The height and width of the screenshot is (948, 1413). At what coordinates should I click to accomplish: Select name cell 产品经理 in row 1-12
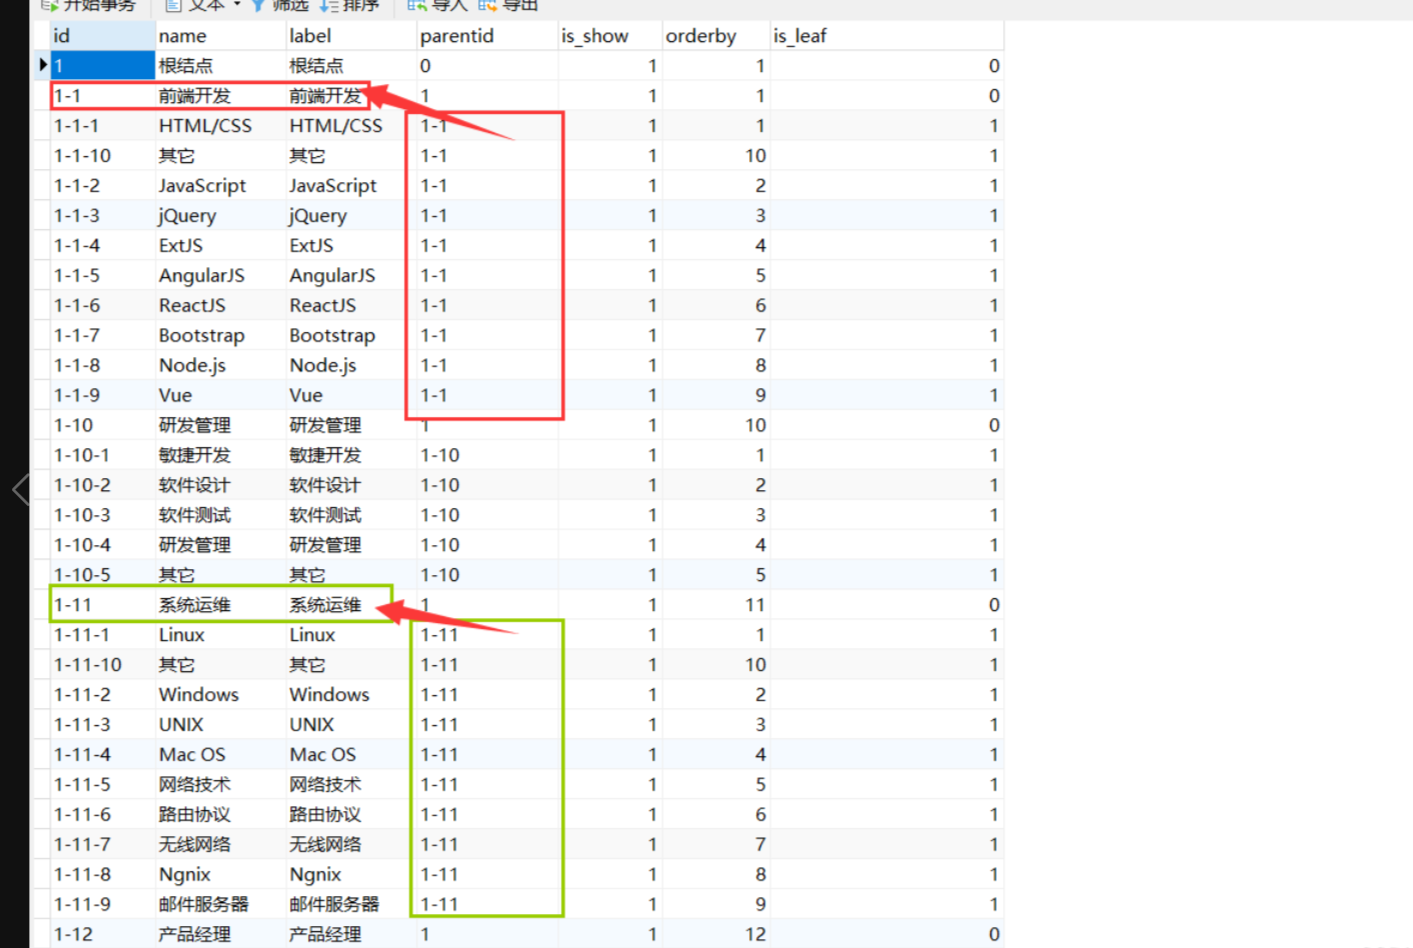click(220, 935)
